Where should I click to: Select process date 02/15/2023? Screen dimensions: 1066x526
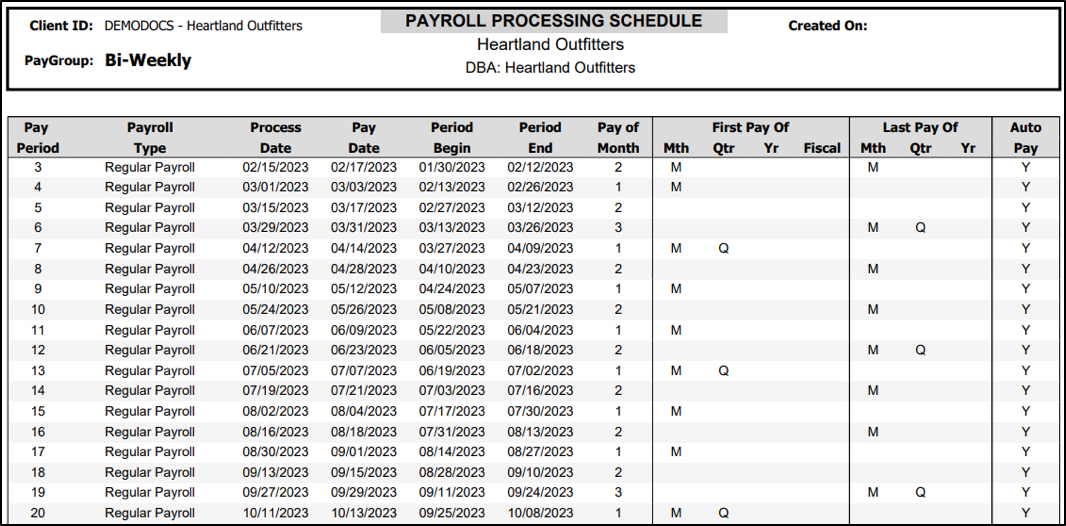pos(275,167)
